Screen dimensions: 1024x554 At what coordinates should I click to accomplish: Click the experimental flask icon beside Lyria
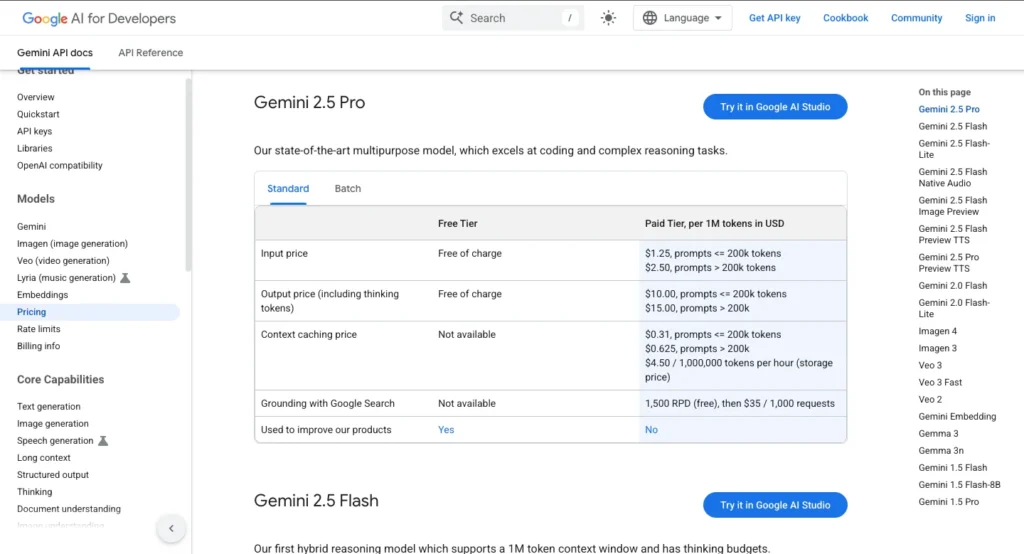coord(125,278)
